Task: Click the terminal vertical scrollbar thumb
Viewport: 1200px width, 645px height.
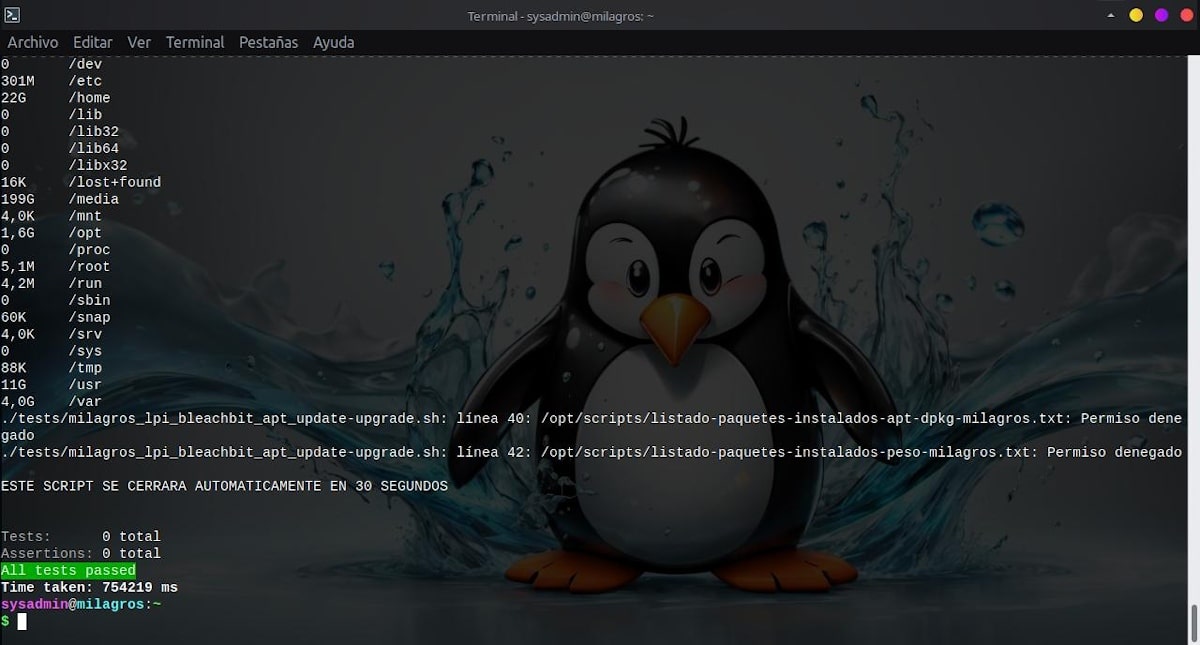Action: point(1195,623)
